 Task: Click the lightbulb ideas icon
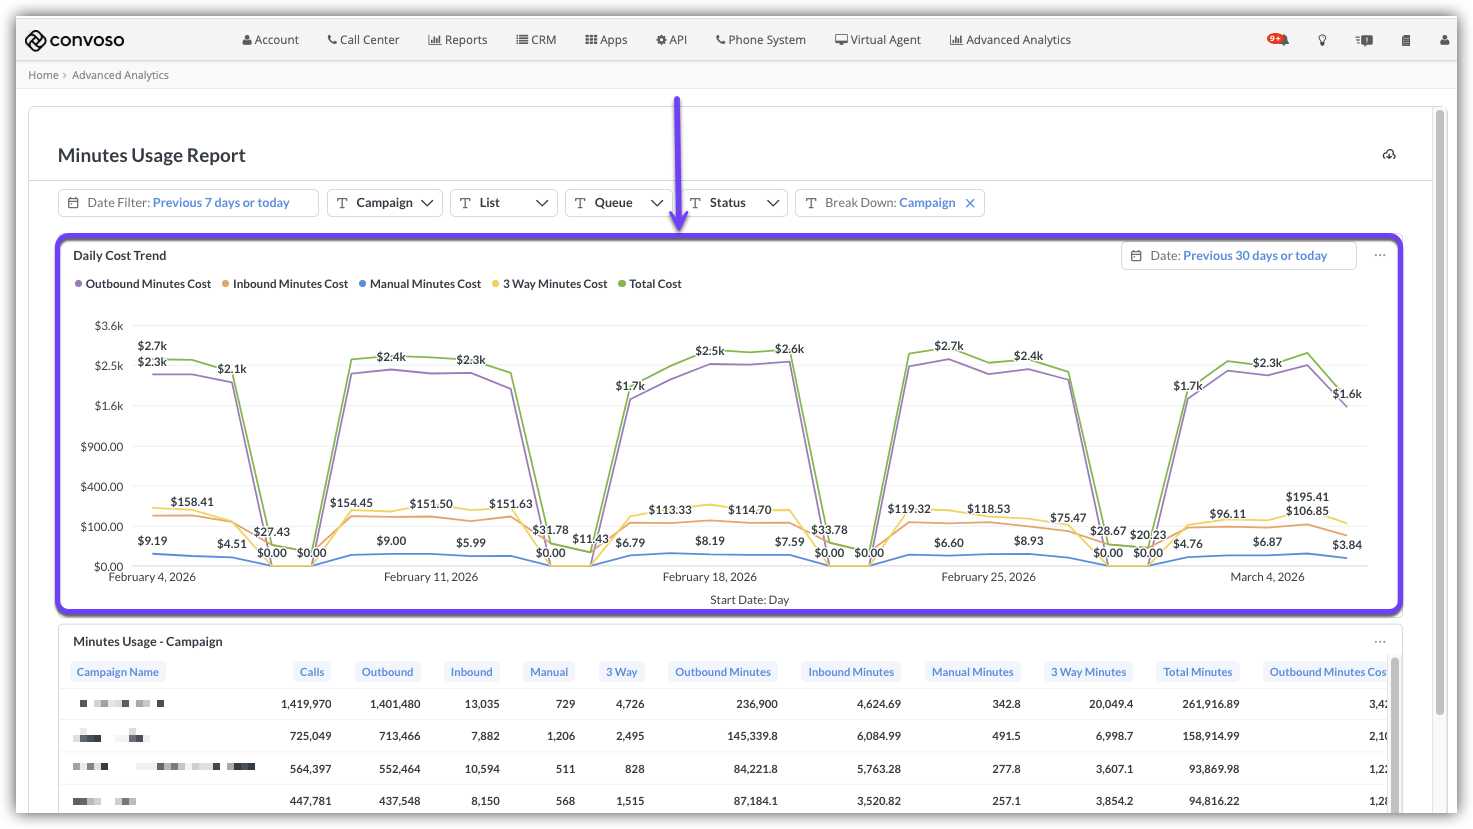tap(1322, 41)
